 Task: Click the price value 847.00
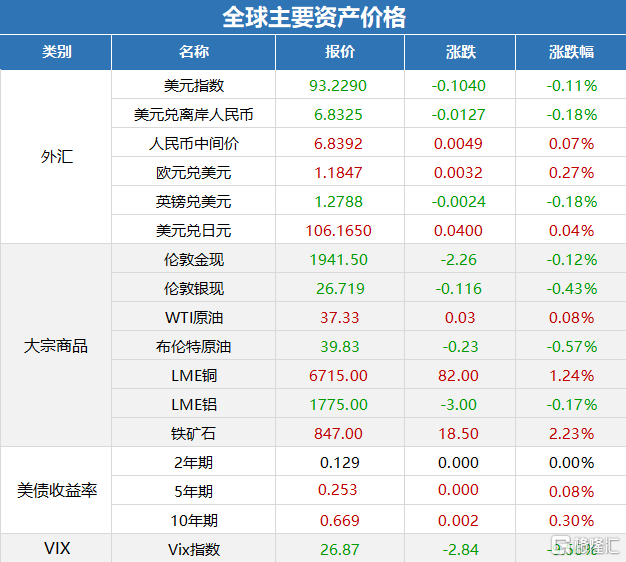tap(338, 434)
